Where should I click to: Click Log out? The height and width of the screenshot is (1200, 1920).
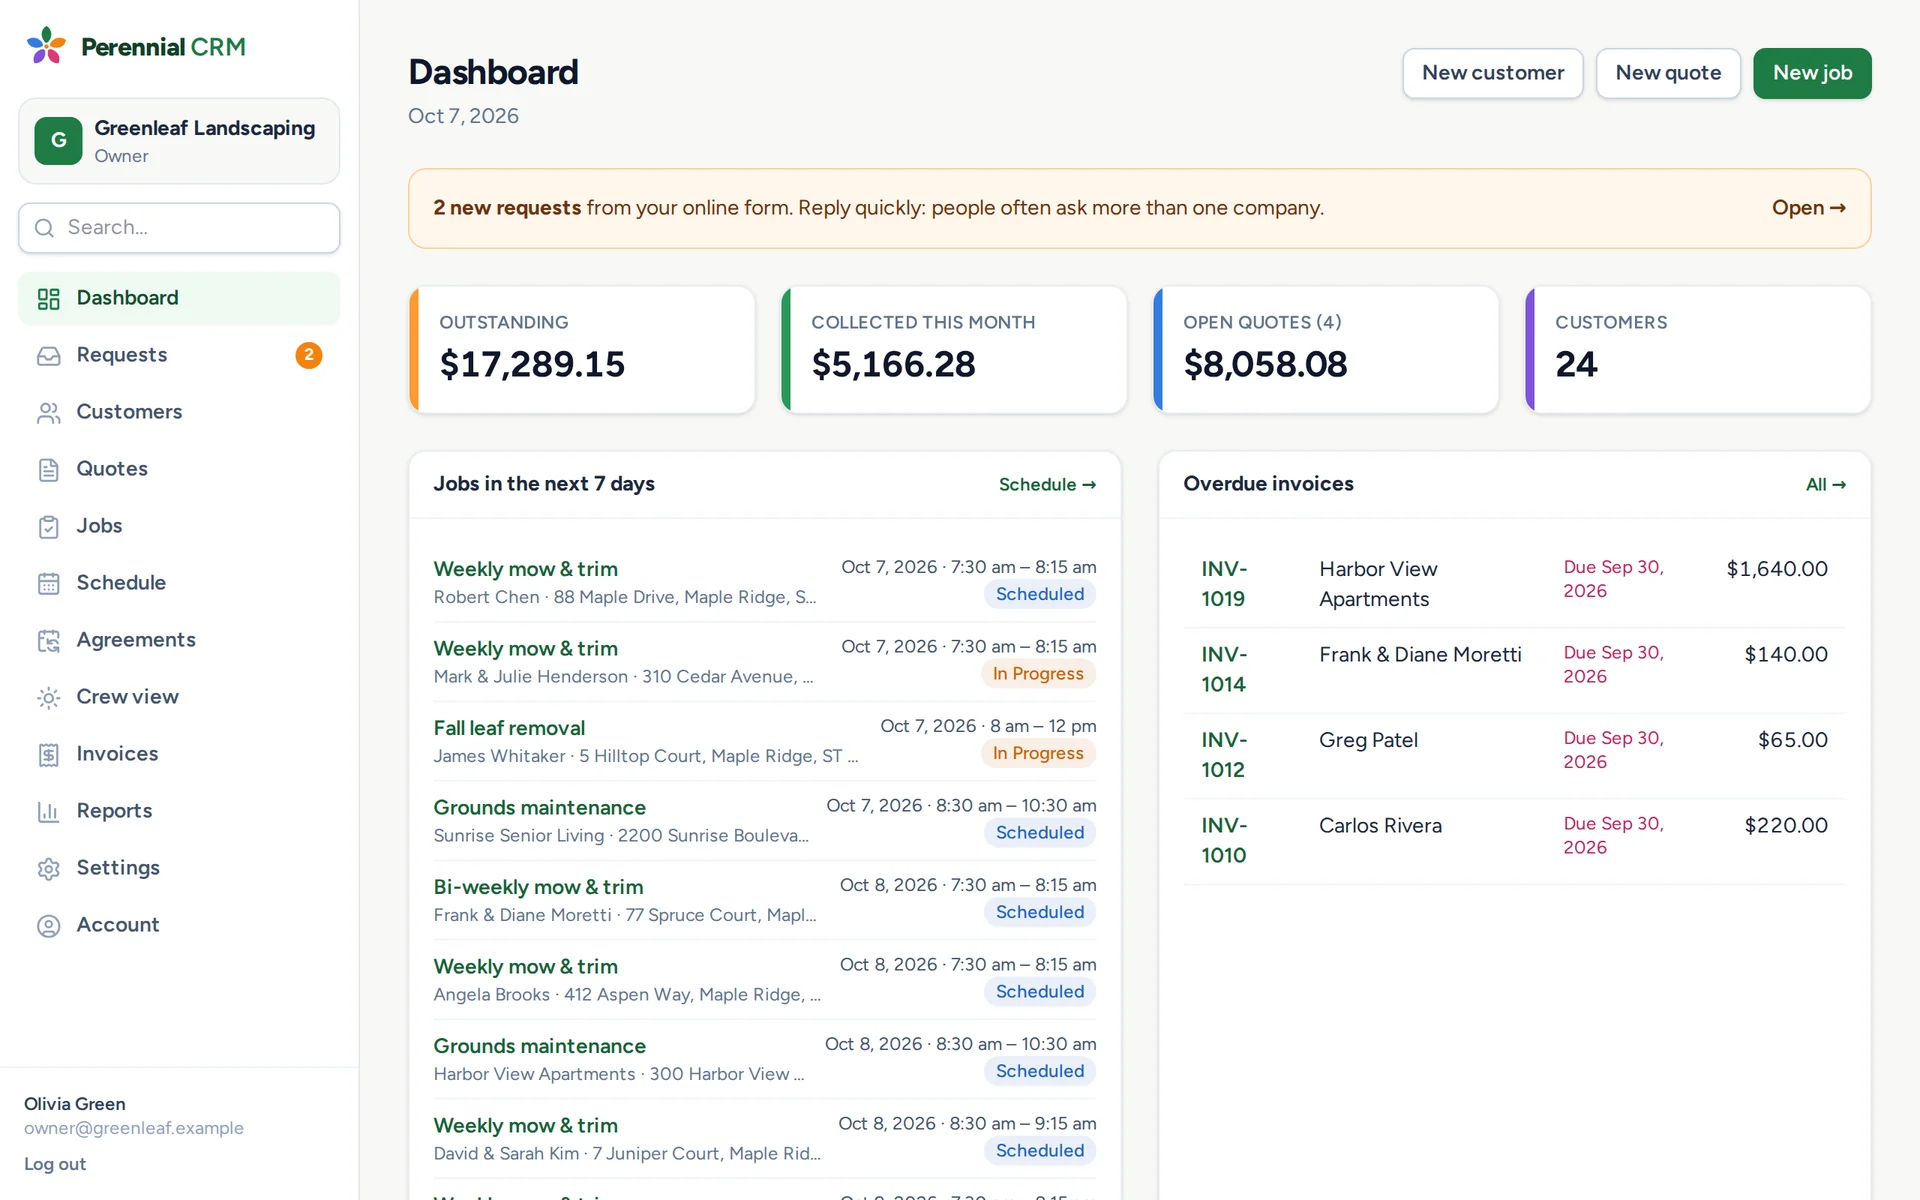coord(55,1164)
